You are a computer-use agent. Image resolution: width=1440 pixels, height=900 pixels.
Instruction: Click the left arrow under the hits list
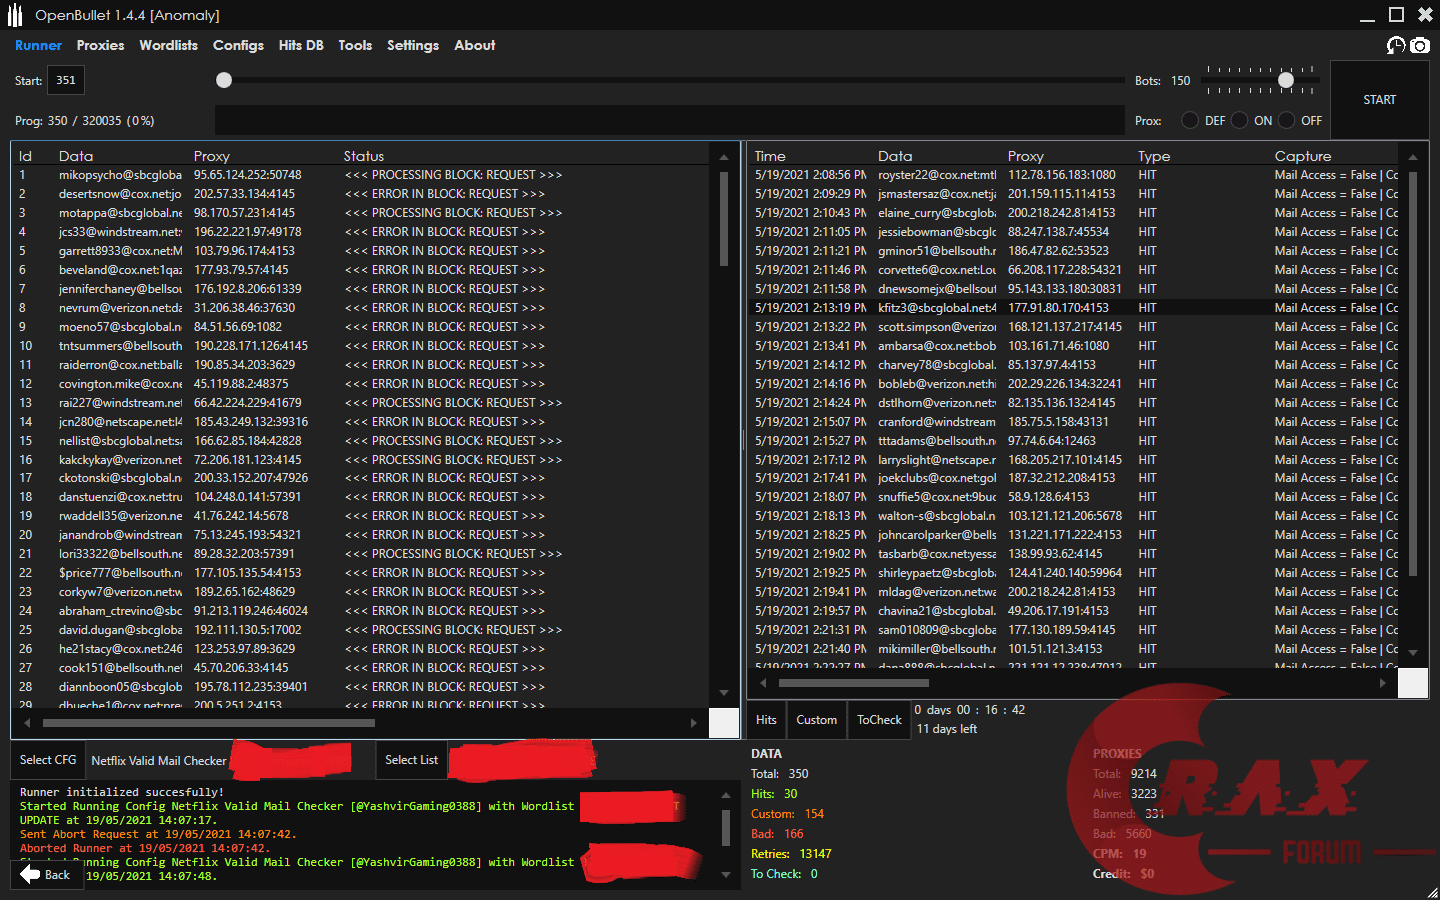763,683
